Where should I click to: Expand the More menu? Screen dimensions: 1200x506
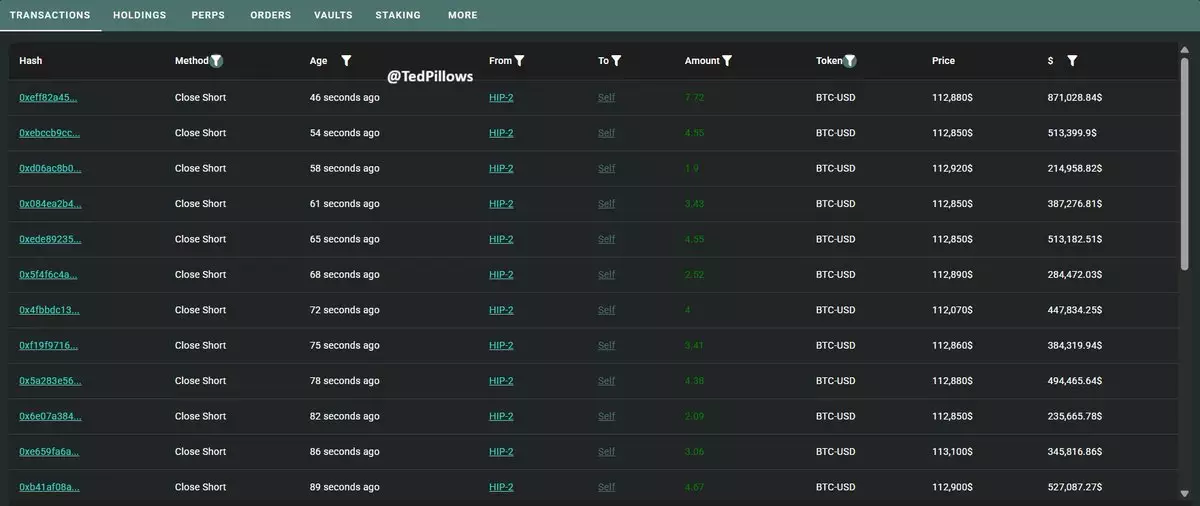(x=463, y=15)
